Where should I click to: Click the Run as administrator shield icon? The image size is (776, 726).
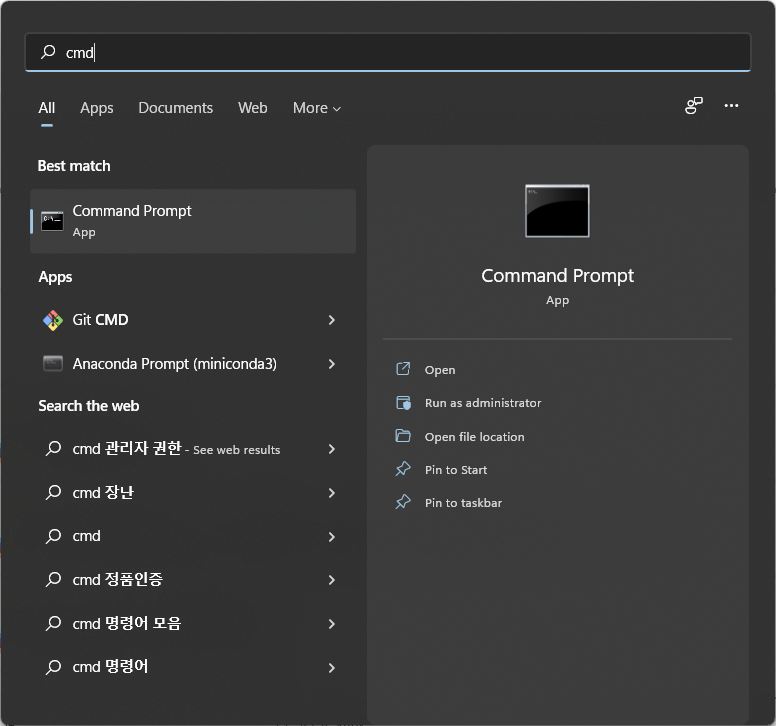coord(403,403)
